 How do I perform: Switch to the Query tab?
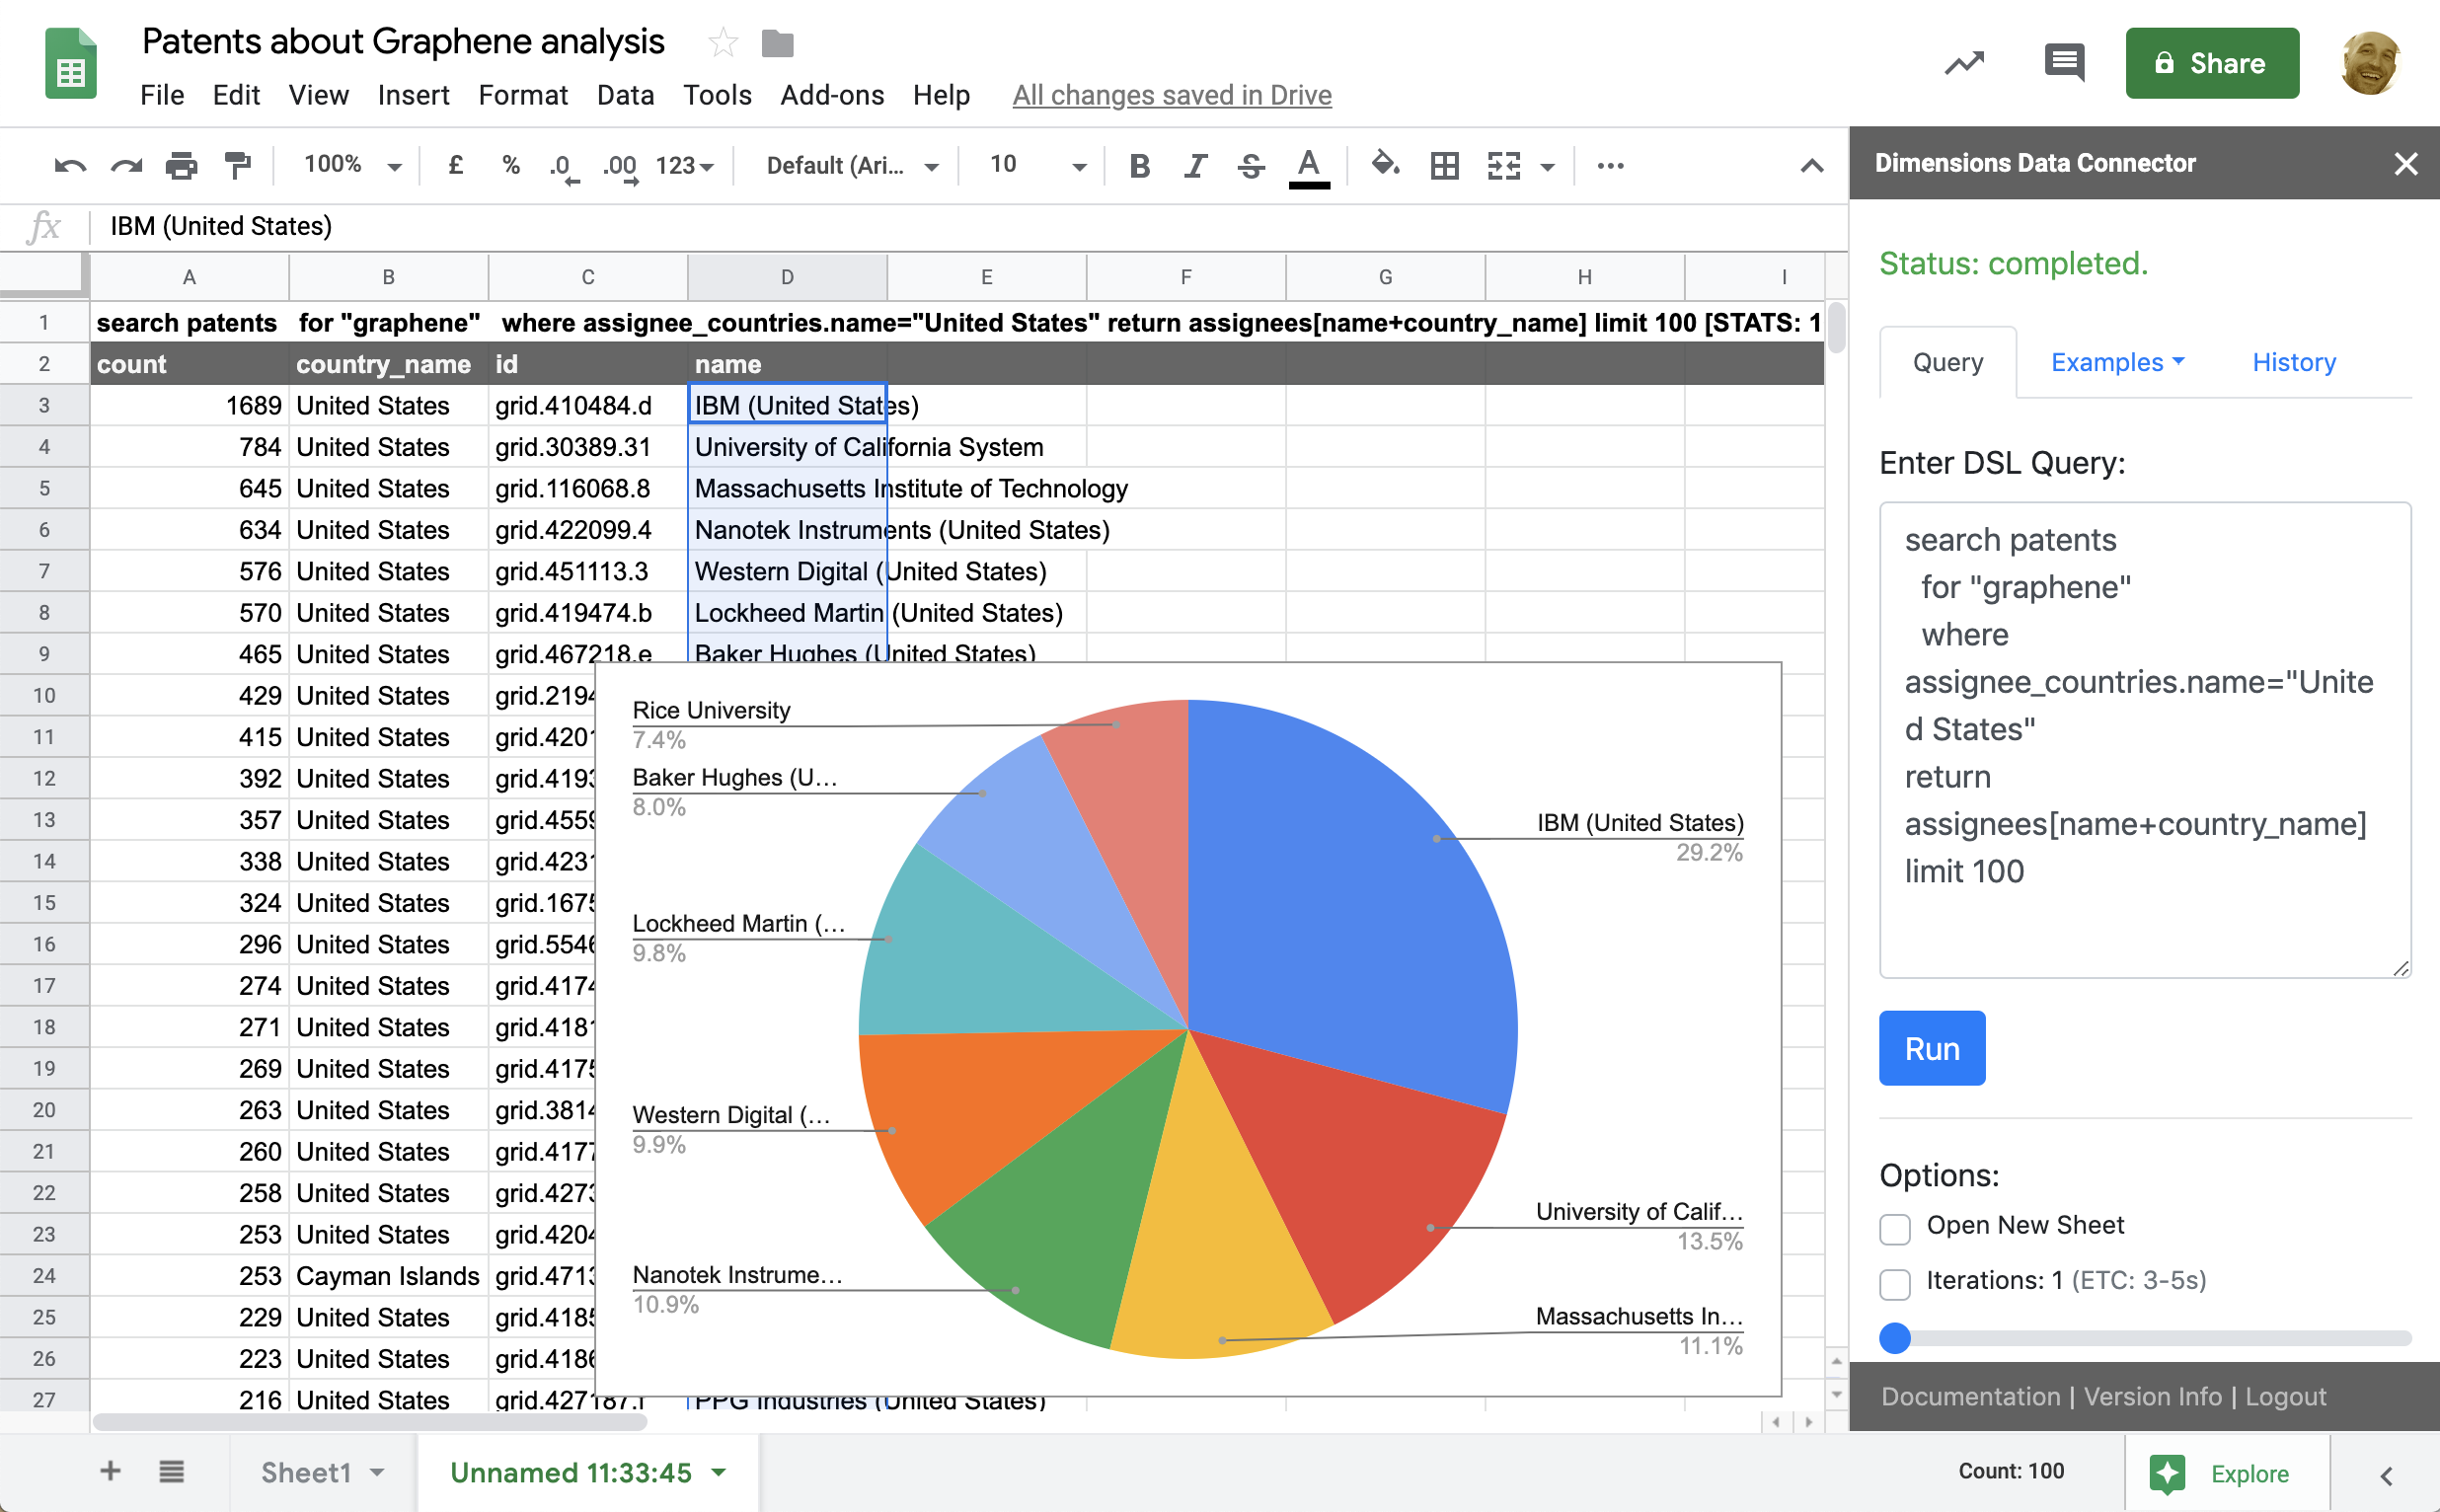point(1947,362)
